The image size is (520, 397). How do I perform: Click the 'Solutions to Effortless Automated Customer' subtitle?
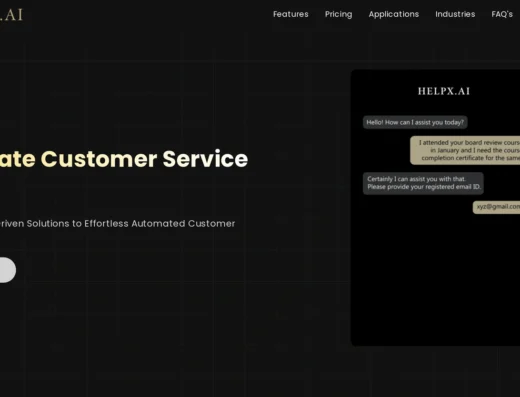[131, 223]
